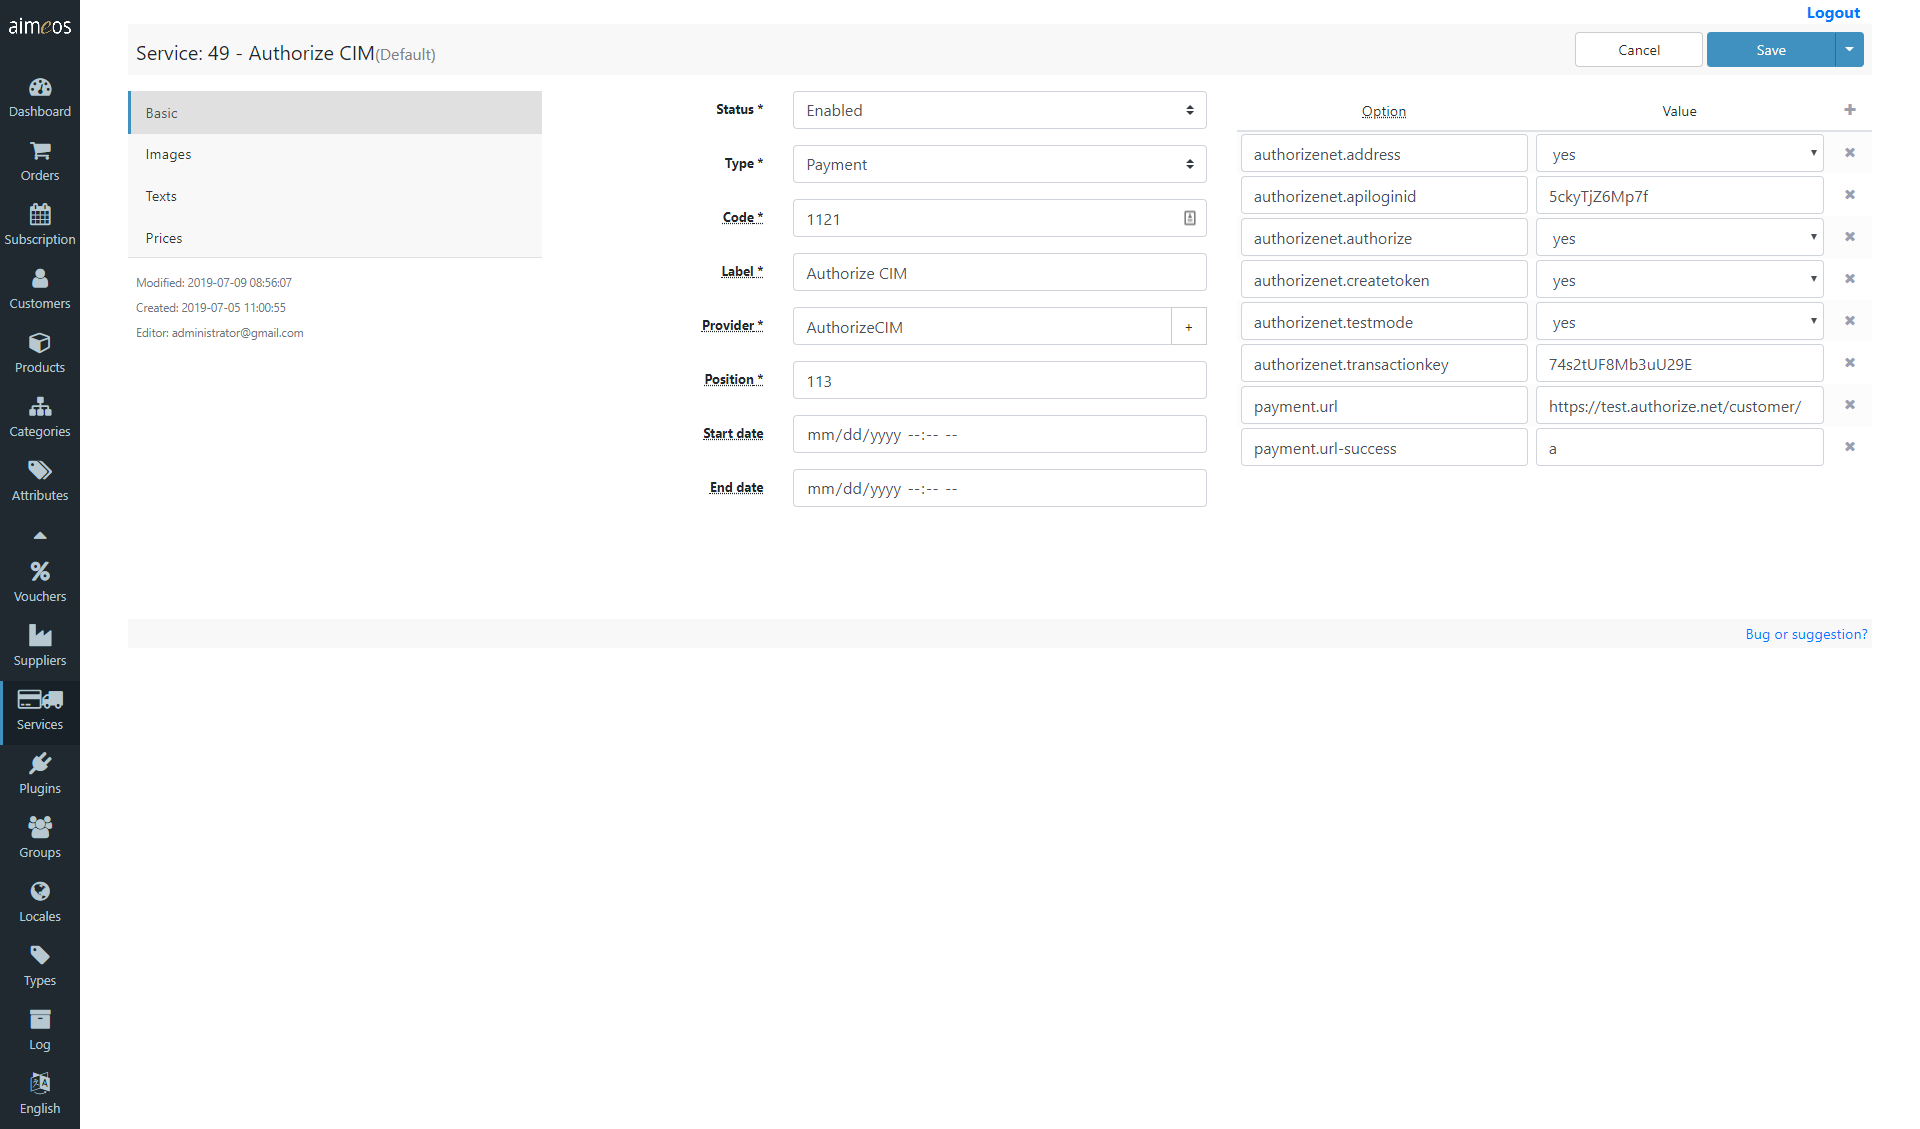This screenshot has height=1129, width=1920.
Task: Focus the Code input field
Action: (x=999, y=218)
